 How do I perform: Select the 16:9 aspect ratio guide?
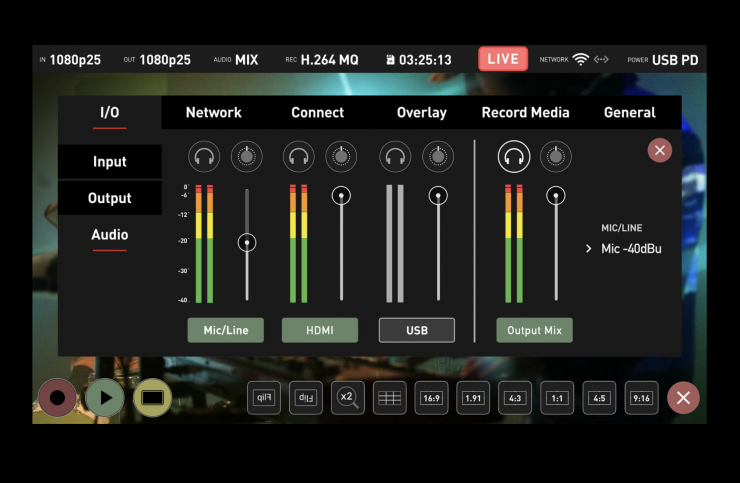pos(431,398)
